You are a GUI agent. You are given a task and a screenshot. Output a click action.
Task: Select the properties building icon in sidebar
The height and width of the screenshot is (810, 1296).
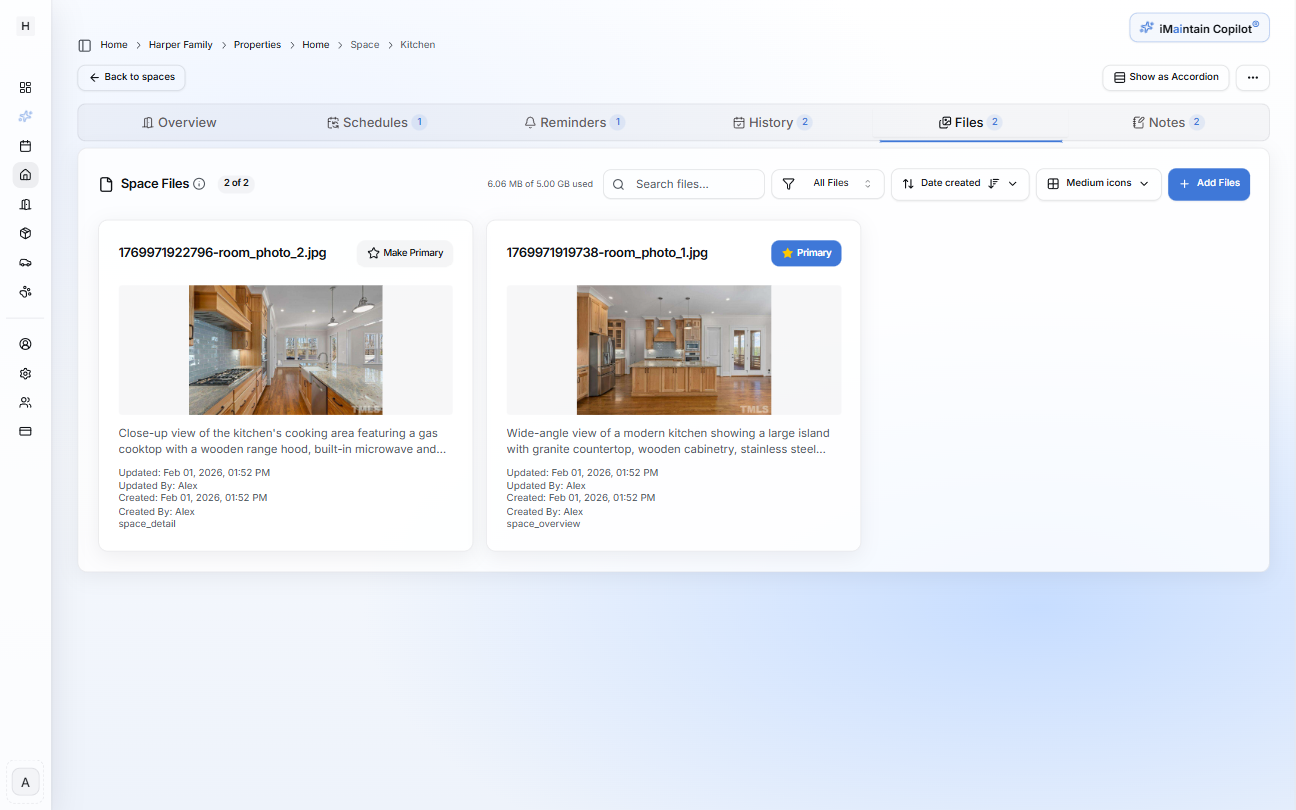[x=25, y=204]
